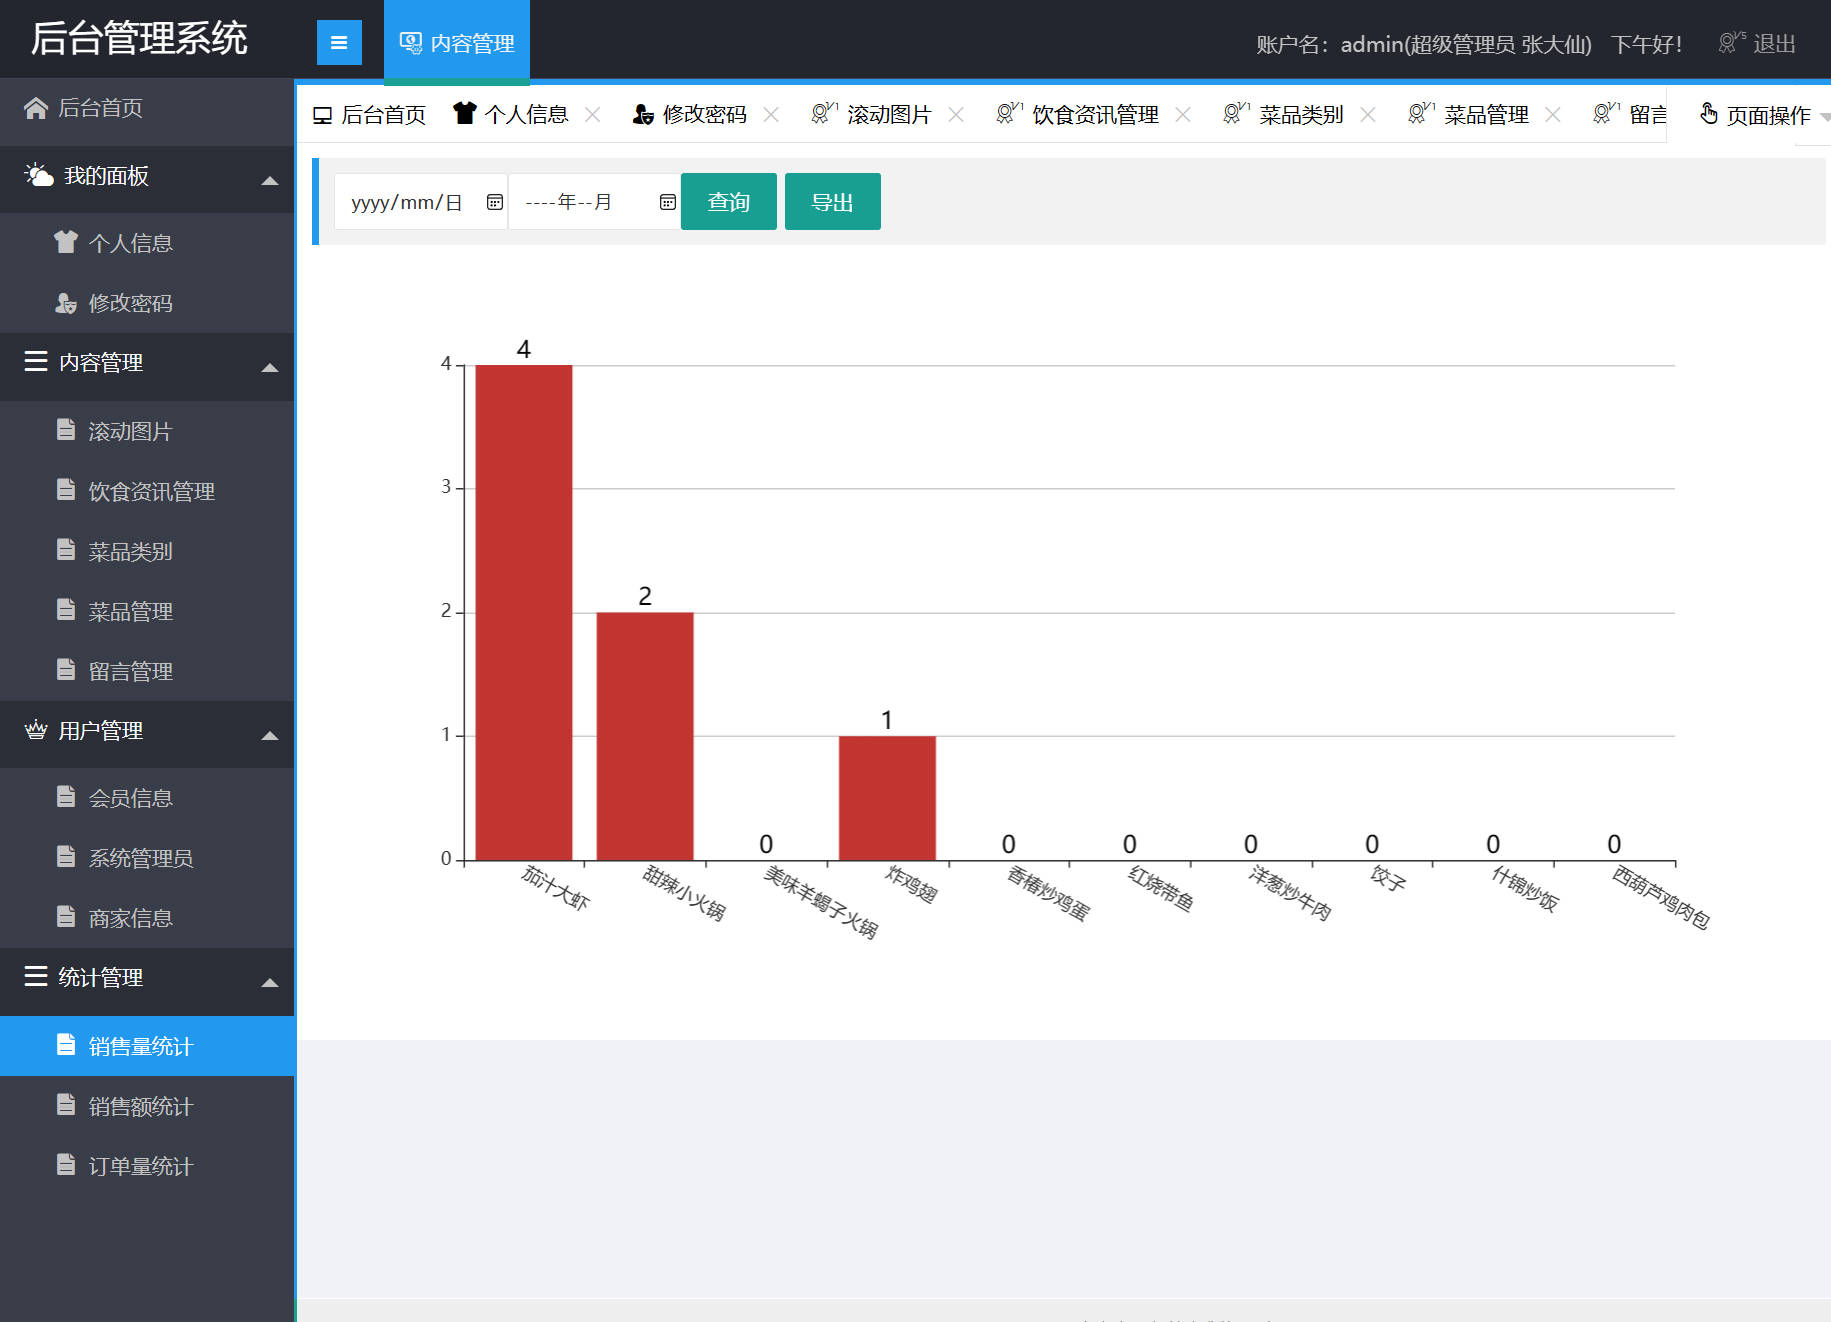
Task: Collapse the 统计管理 sidebar group
Action: click(269, 982)
